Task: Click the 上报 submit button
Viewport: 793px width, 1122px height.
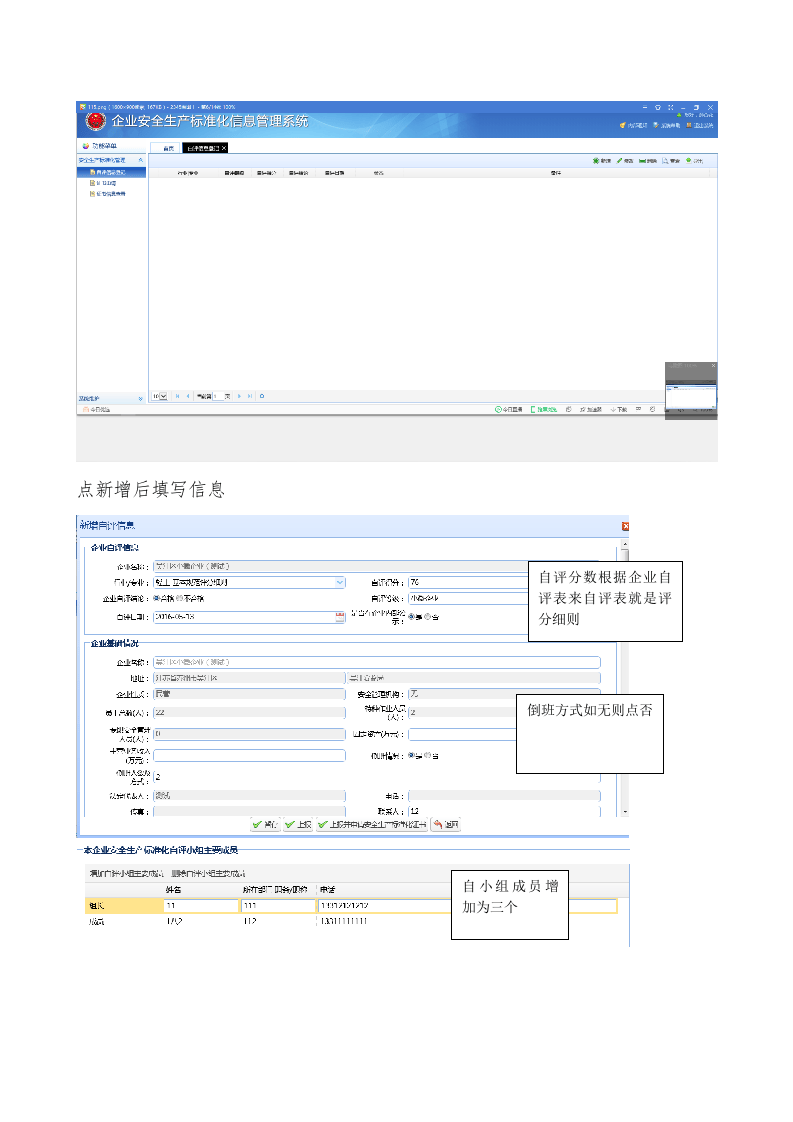Action: point(298,824)
